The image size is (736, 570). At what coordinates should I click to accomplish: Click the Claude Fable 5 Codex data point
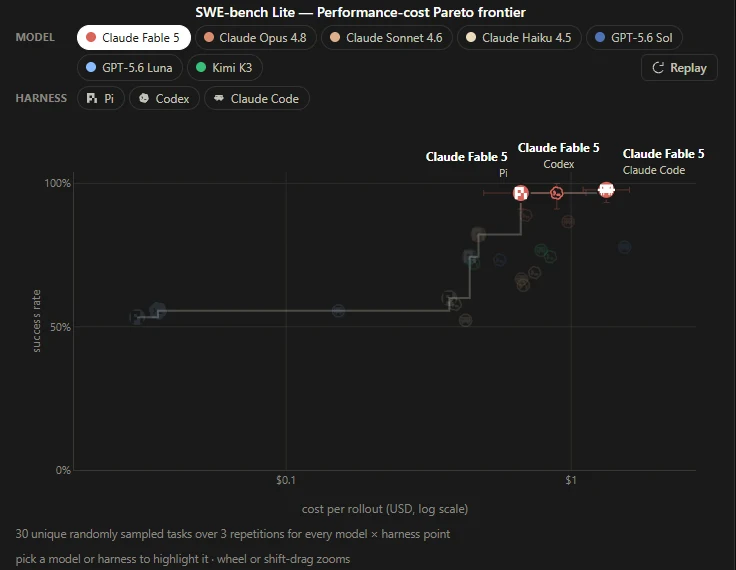(557, 193)
